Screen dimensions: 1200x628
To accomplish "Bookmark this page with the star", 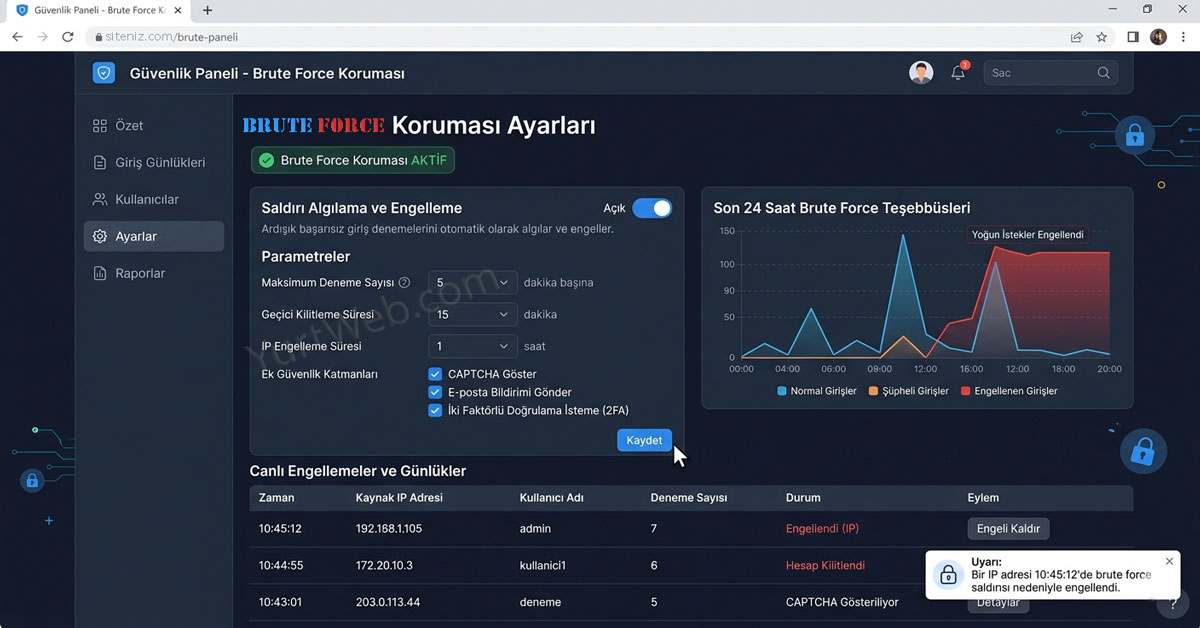I will point(1101,37).
